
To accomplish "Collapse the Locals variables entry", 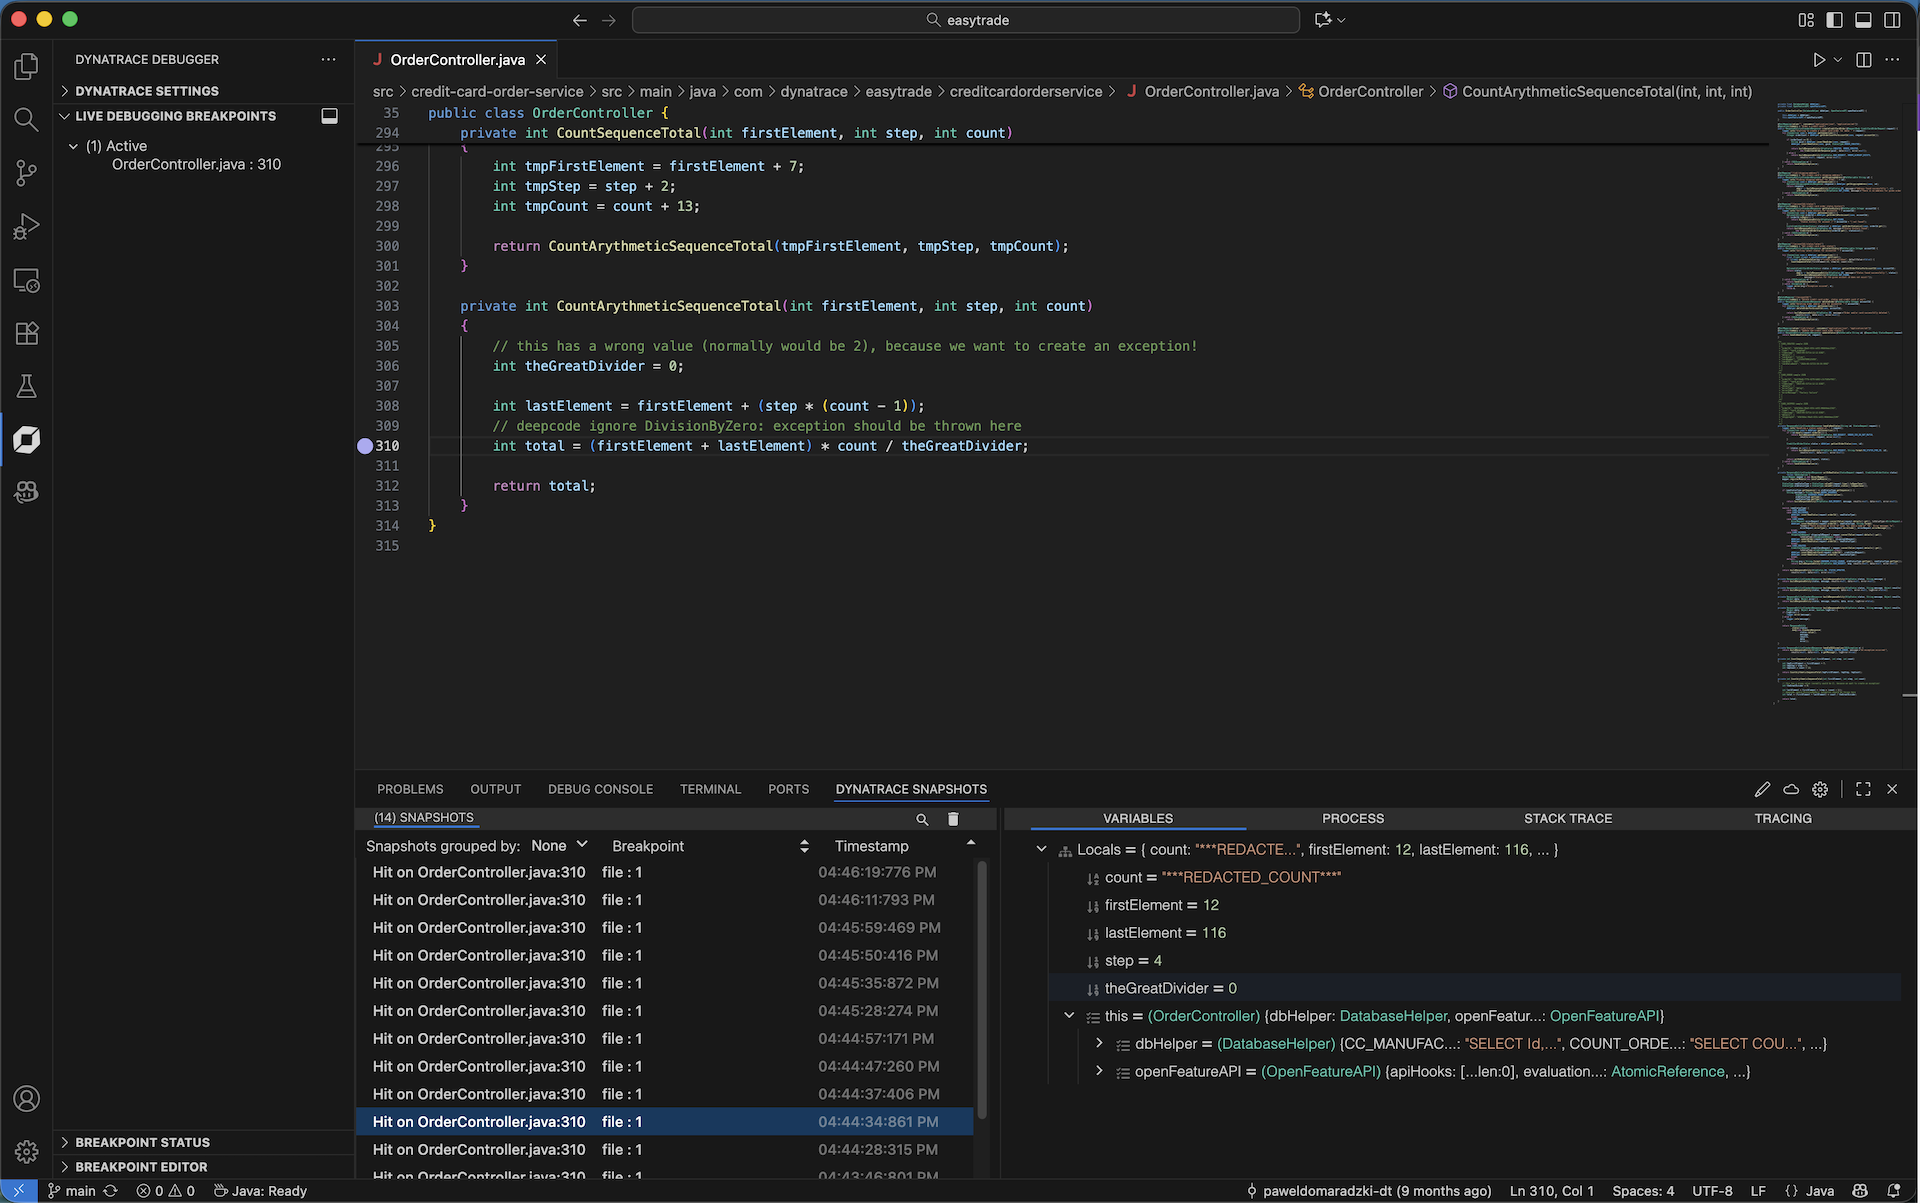I will [x=1040, y=849].
